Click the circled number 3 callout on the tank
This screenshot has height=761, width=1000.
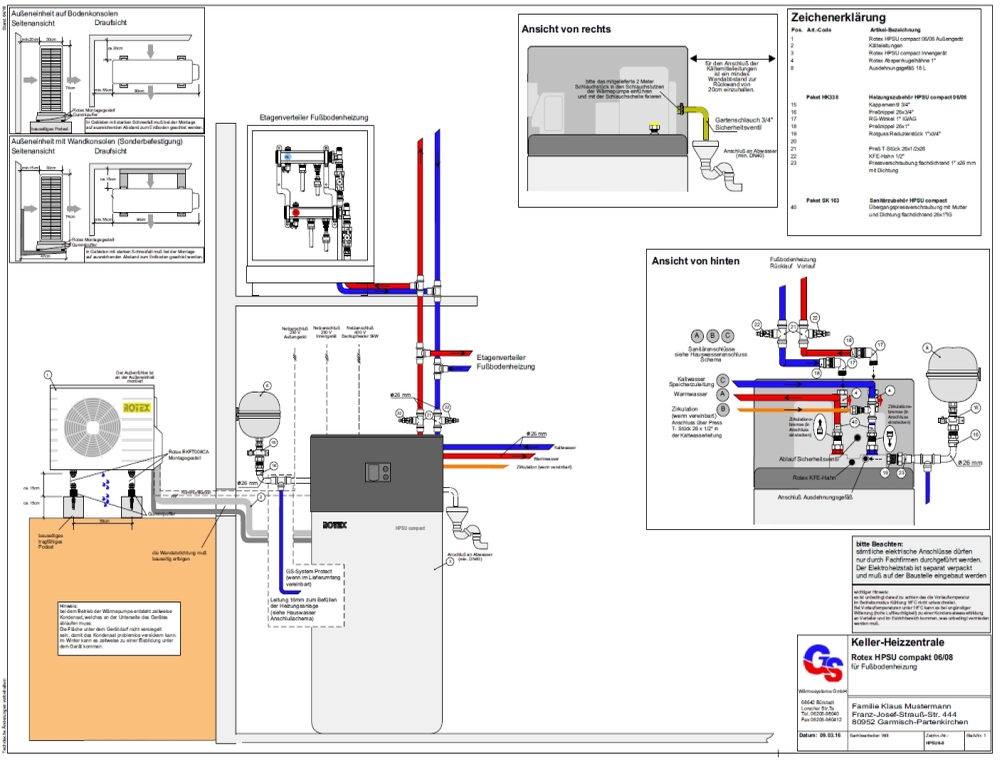click(x=450, y=563)
